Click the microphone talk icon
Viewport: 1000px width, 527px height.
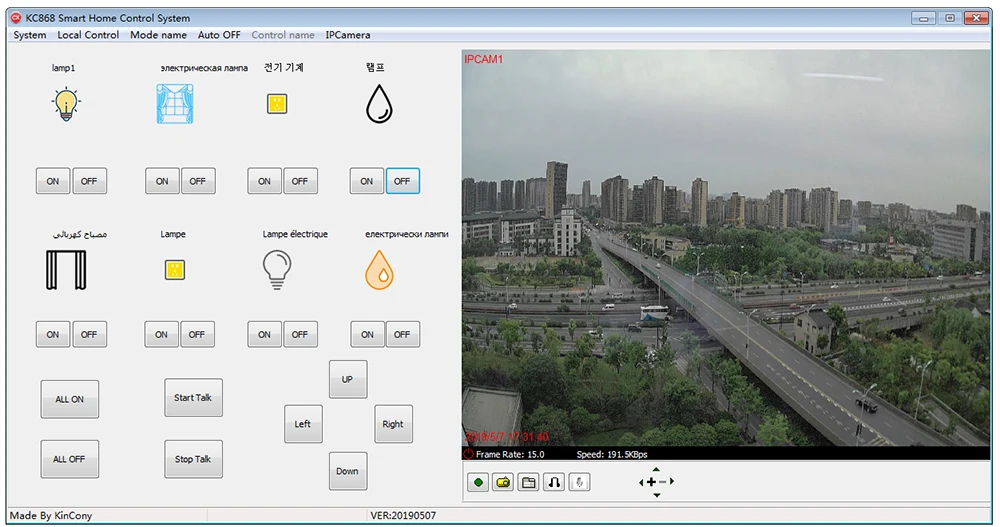click(579, 482)
